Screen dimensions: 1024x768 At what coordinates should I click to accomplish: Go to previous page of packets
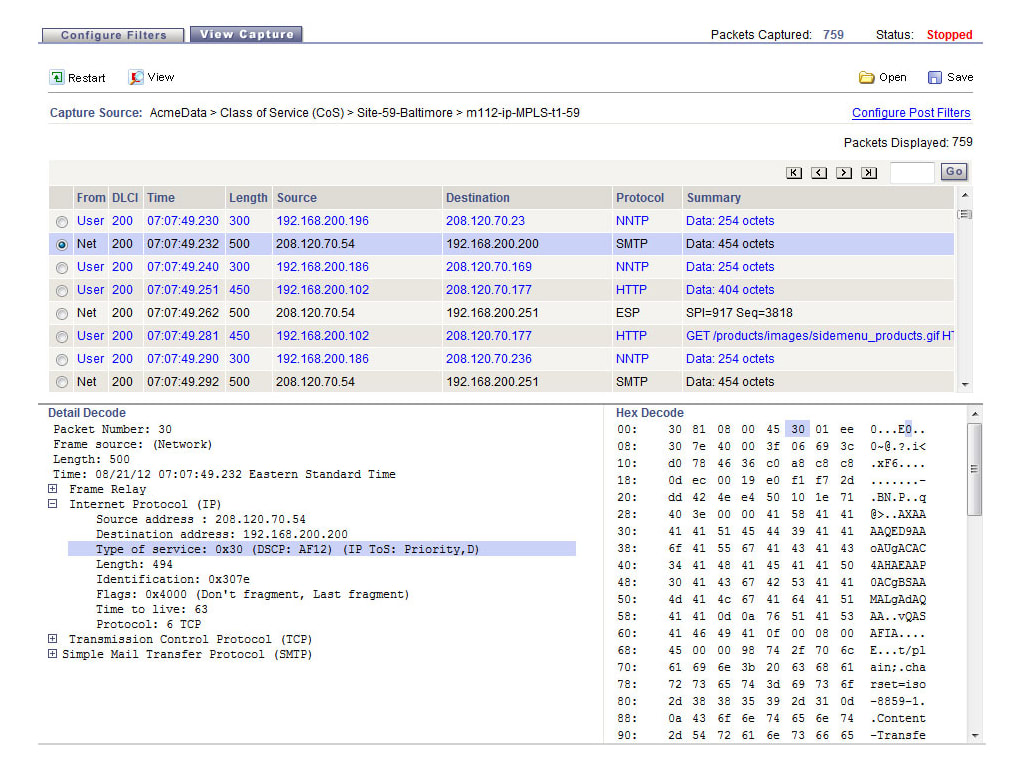[819, 173]
